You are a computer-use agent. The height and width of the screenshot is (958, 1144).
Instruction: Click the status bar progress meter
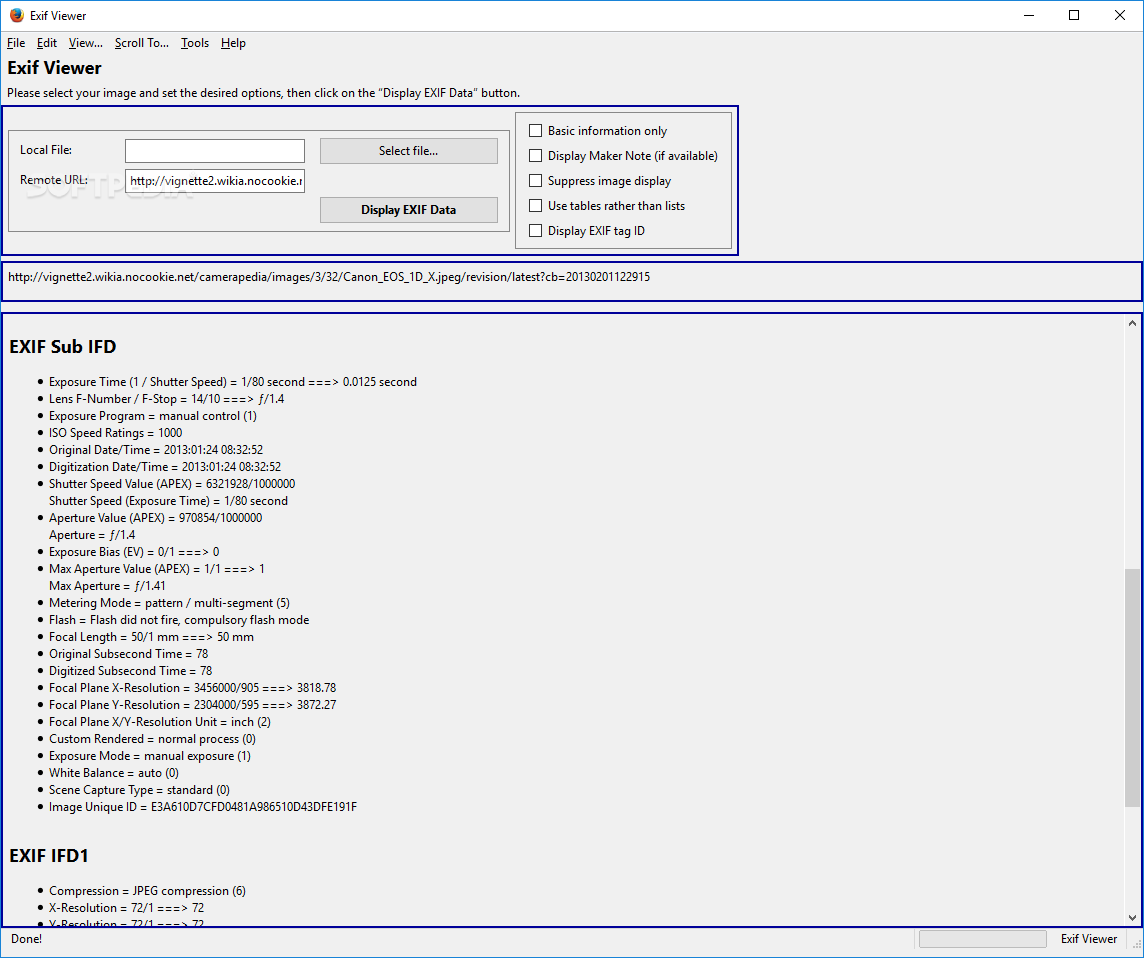(x=982, y=939)
